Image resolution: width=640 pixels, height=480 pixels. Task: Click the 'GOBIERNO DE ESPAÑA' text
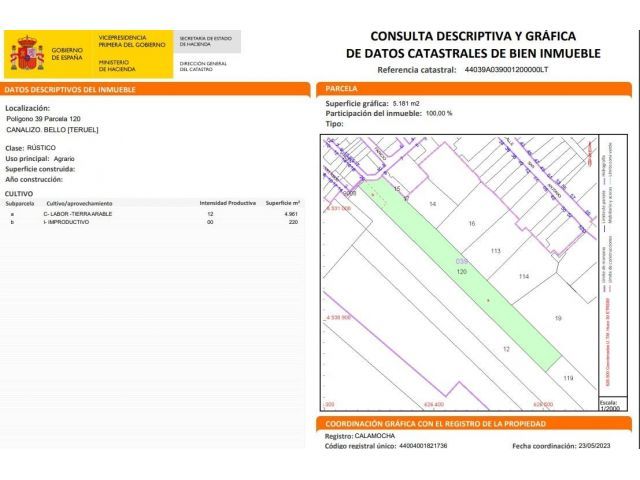[x=67, y=54]
